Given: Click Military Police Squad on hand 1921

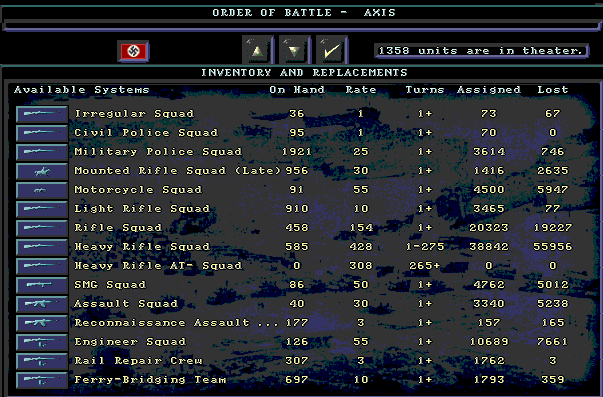Looking at the screenshot, I should click(x=297, y=152).
